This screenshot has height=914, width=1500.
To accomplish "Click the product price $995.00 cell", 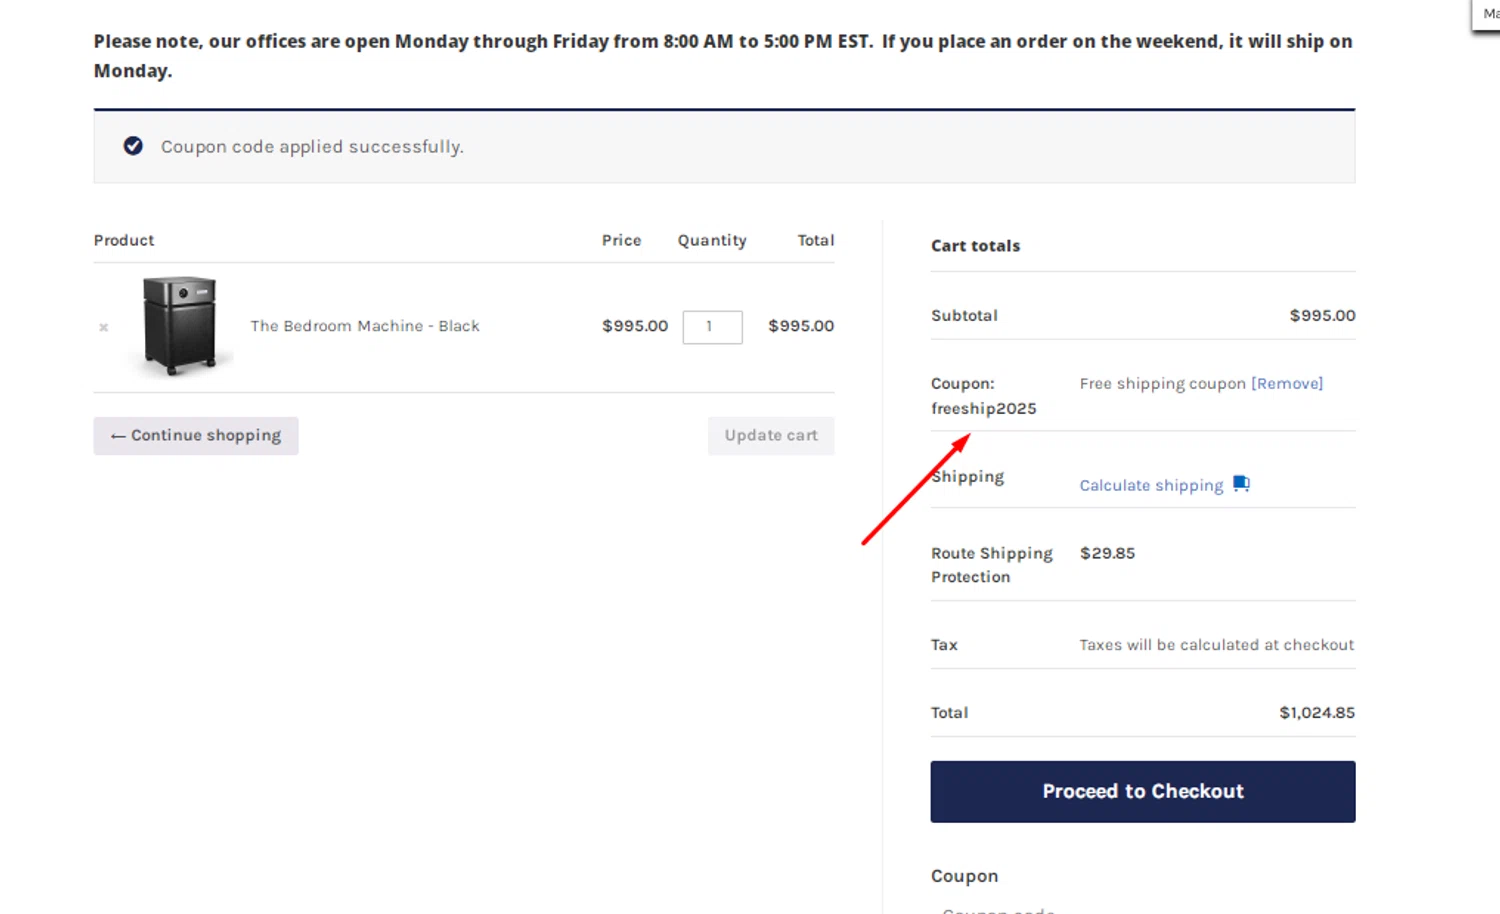I will 635,326.
